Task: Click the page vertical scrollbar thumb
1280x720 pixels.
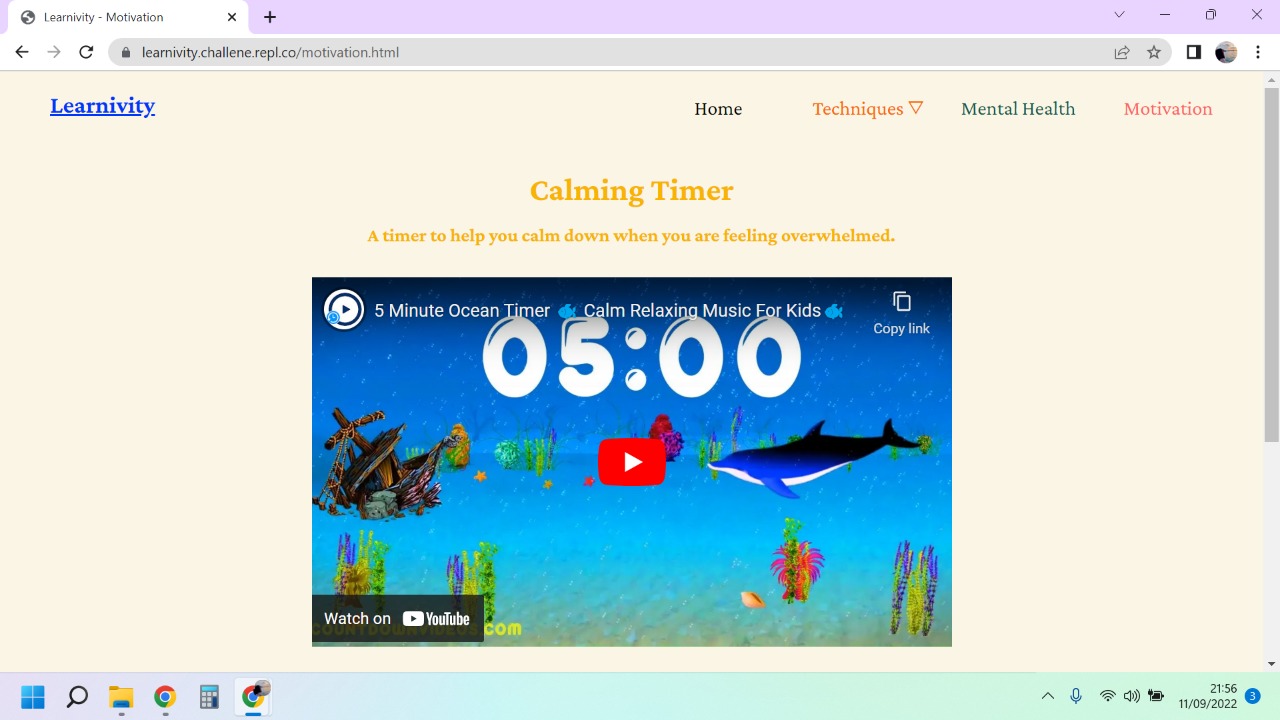Action: point(1272,265)
